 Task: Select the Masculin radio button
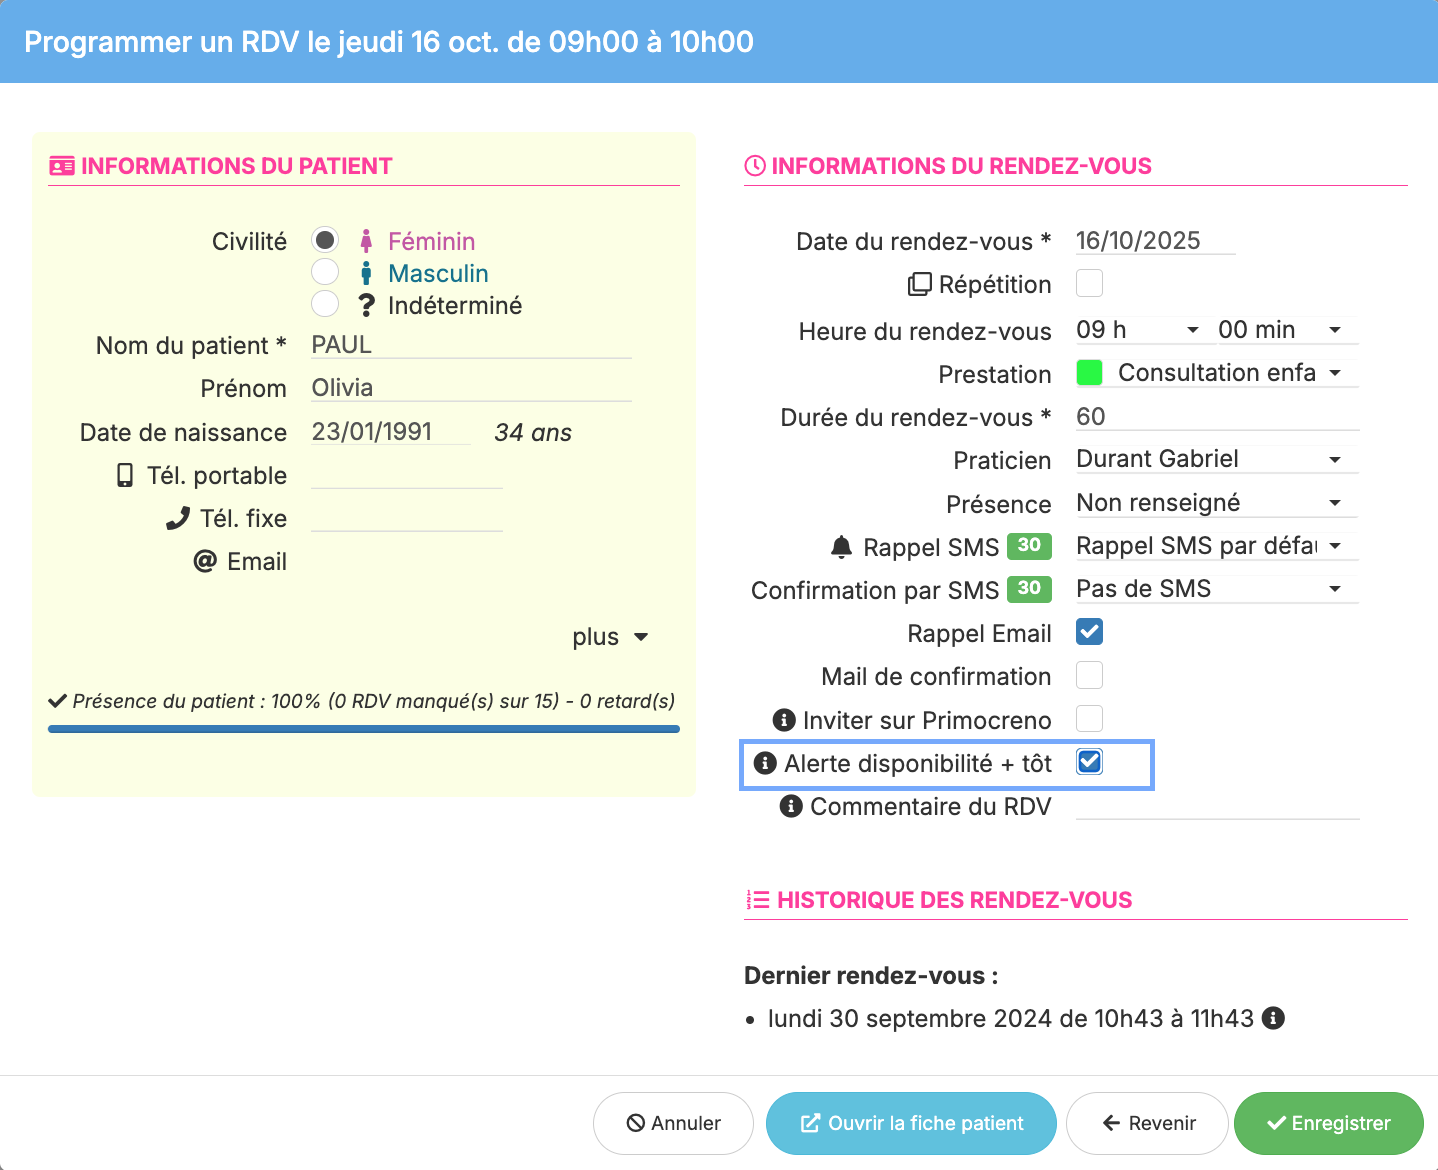coord(325,272)
